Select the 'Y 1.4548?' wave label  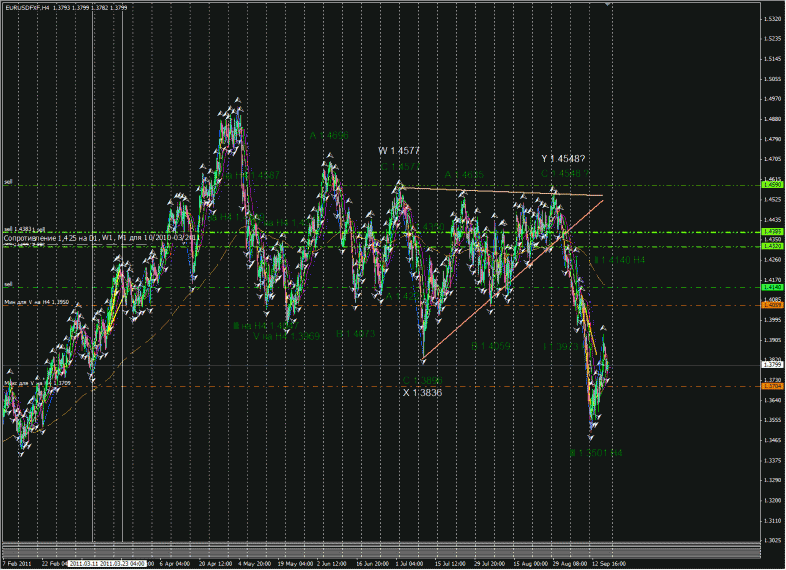click(x=563, y=158)
